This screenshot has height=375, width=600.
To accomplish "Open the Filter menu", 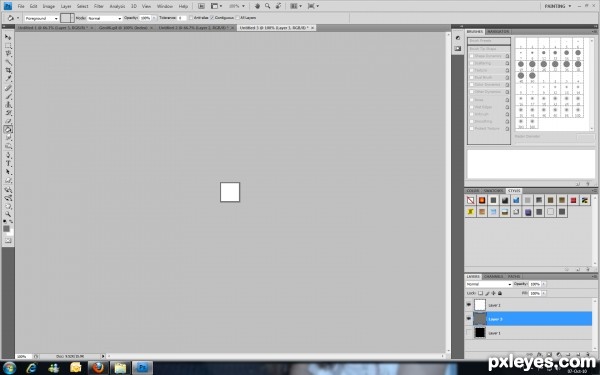I will click(99, 7).
